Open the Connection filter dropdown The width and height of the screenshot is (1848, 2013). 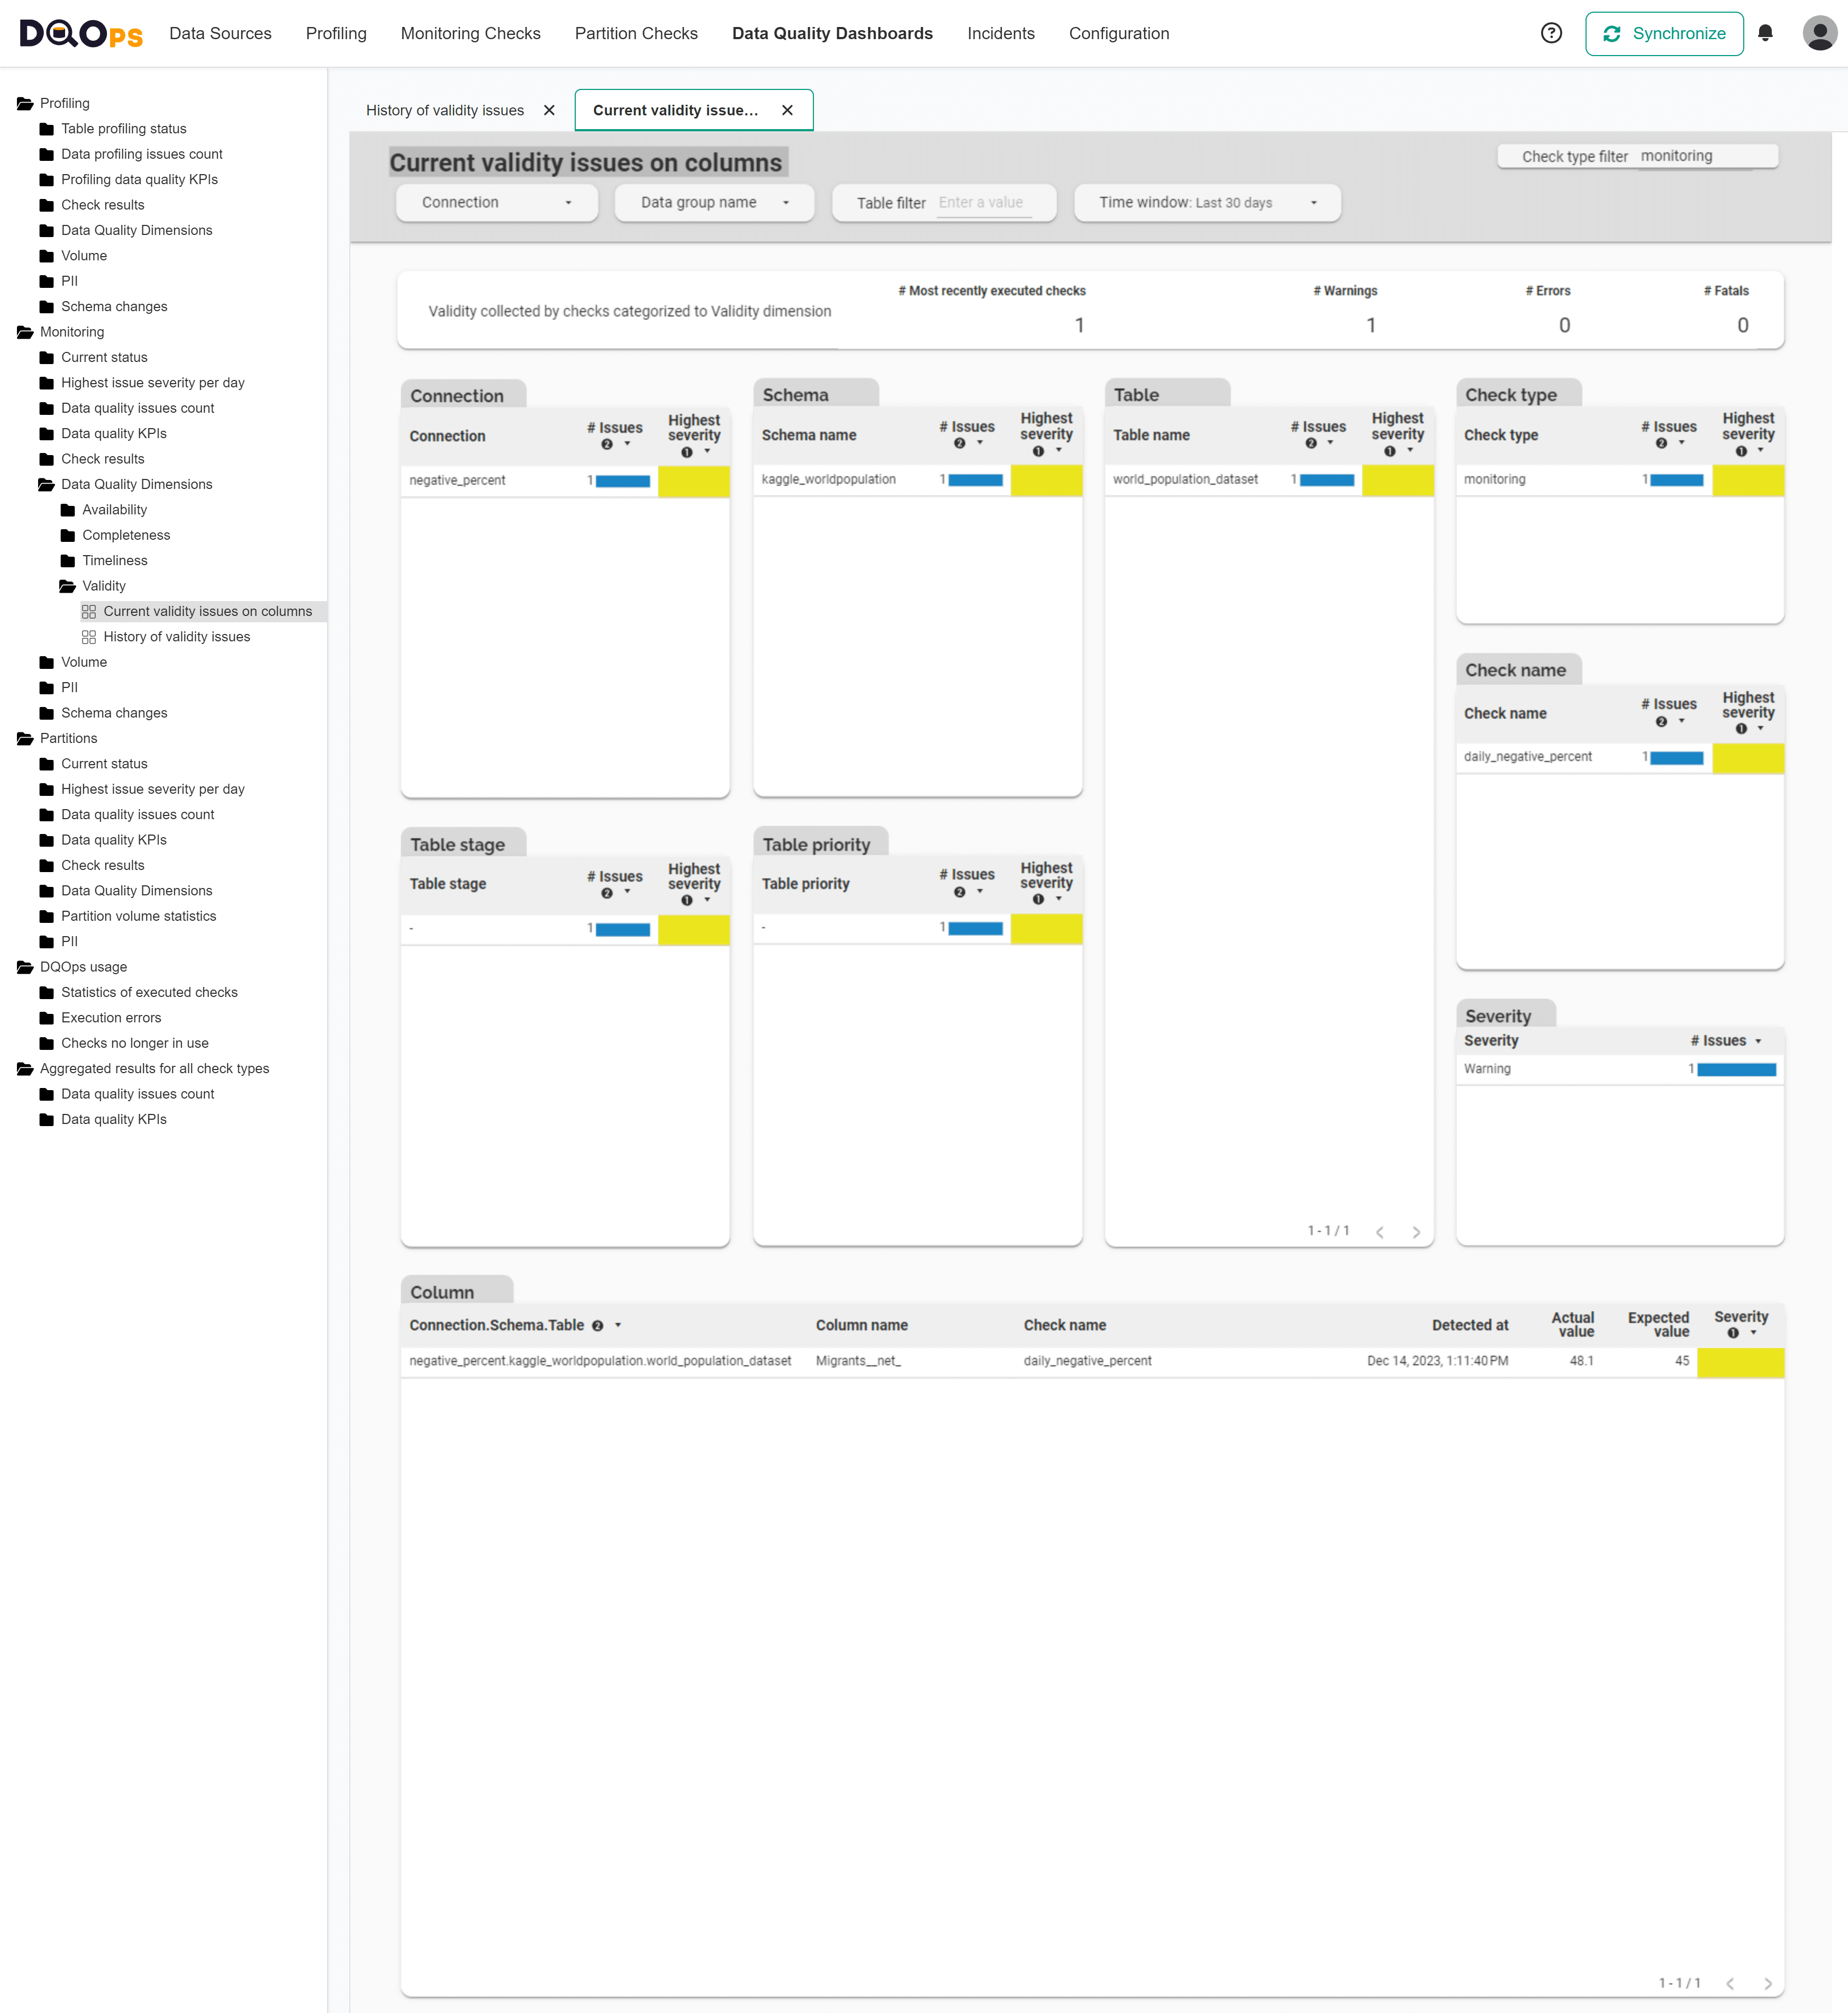(496, 202)
